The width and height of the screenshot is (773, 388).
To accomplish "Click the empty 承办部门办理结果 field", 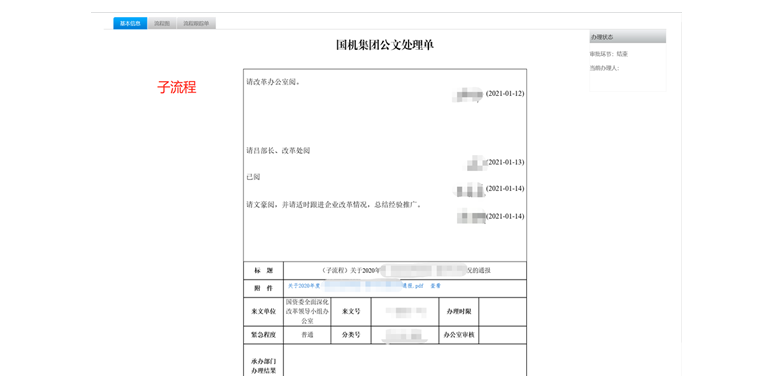I will pyautogui.click(x=405, y=361).
